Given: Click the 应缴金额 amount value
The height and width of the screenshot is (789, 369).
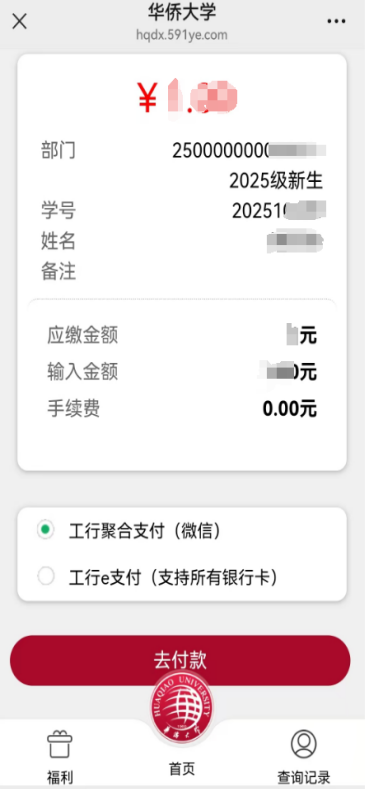Looking at the screenshot, I should click(302, 335).
